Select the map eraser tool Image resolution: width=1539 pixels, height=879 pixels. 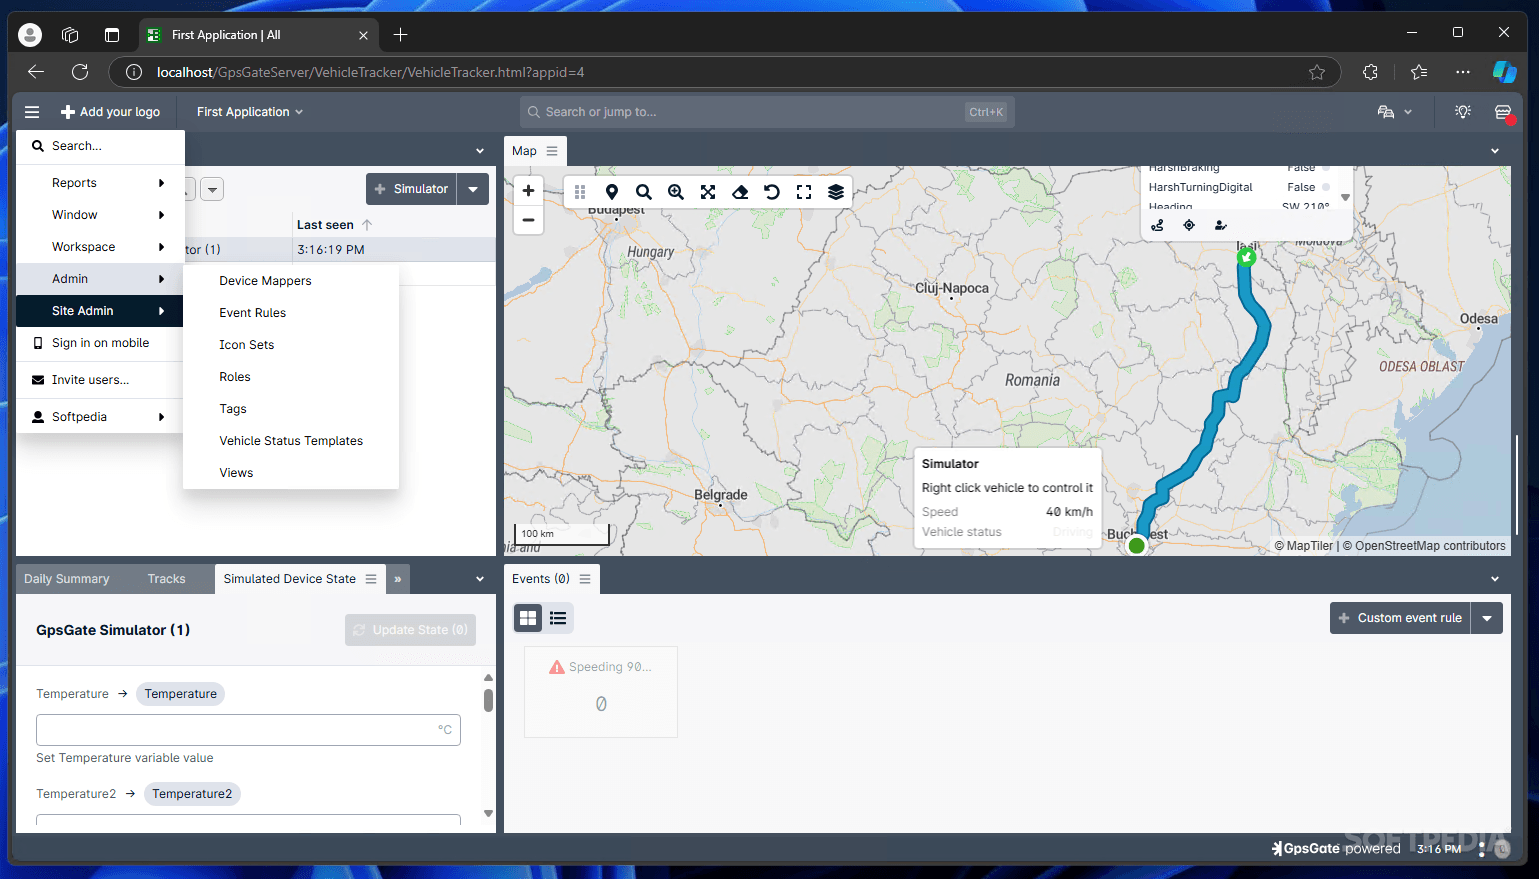(740, 192)
